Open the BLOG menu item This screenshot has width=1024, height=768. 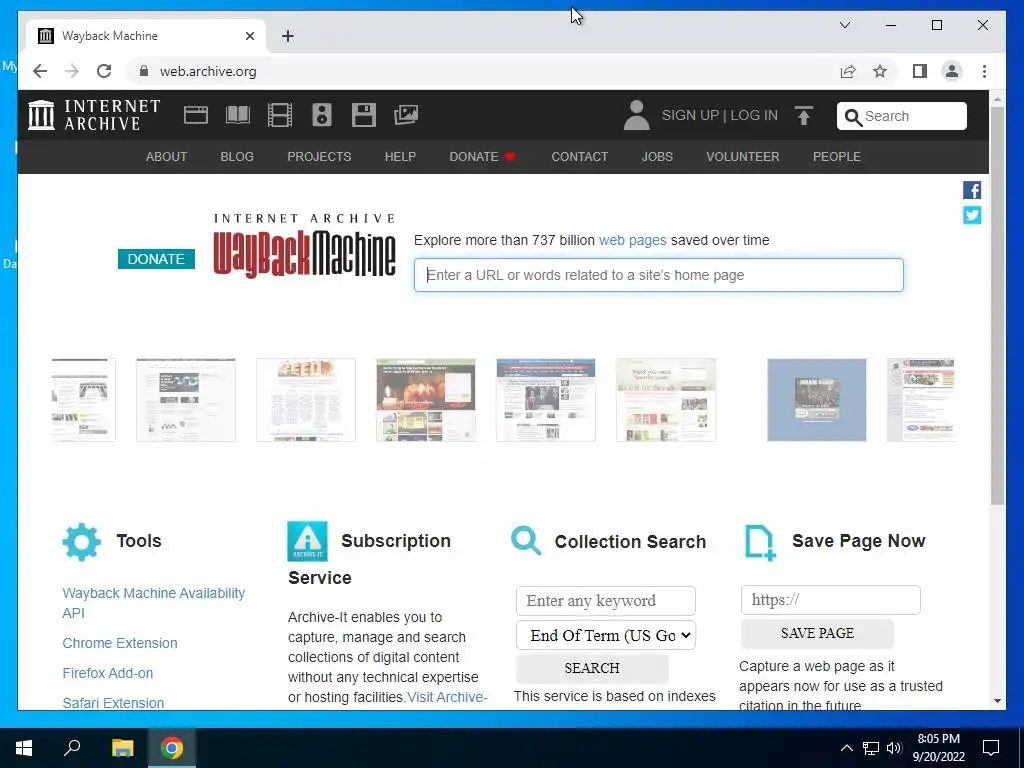pos(237,157)
